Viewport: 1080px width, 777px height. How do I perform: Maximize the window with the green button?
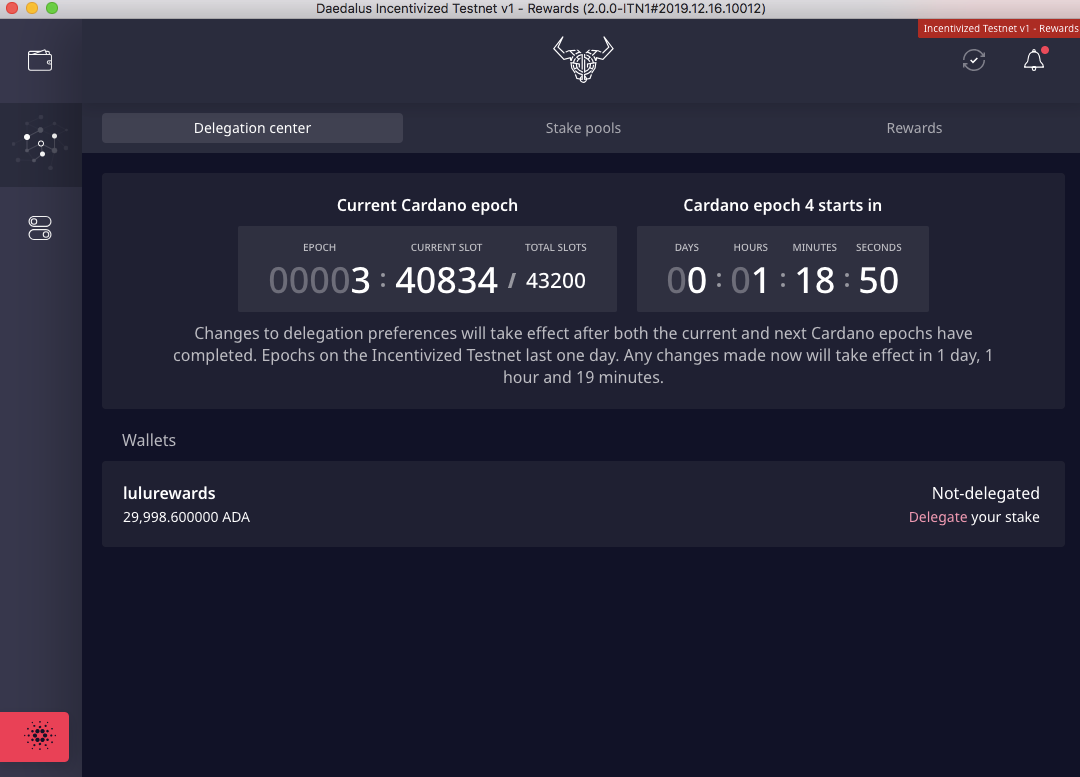tap(52, 8)
